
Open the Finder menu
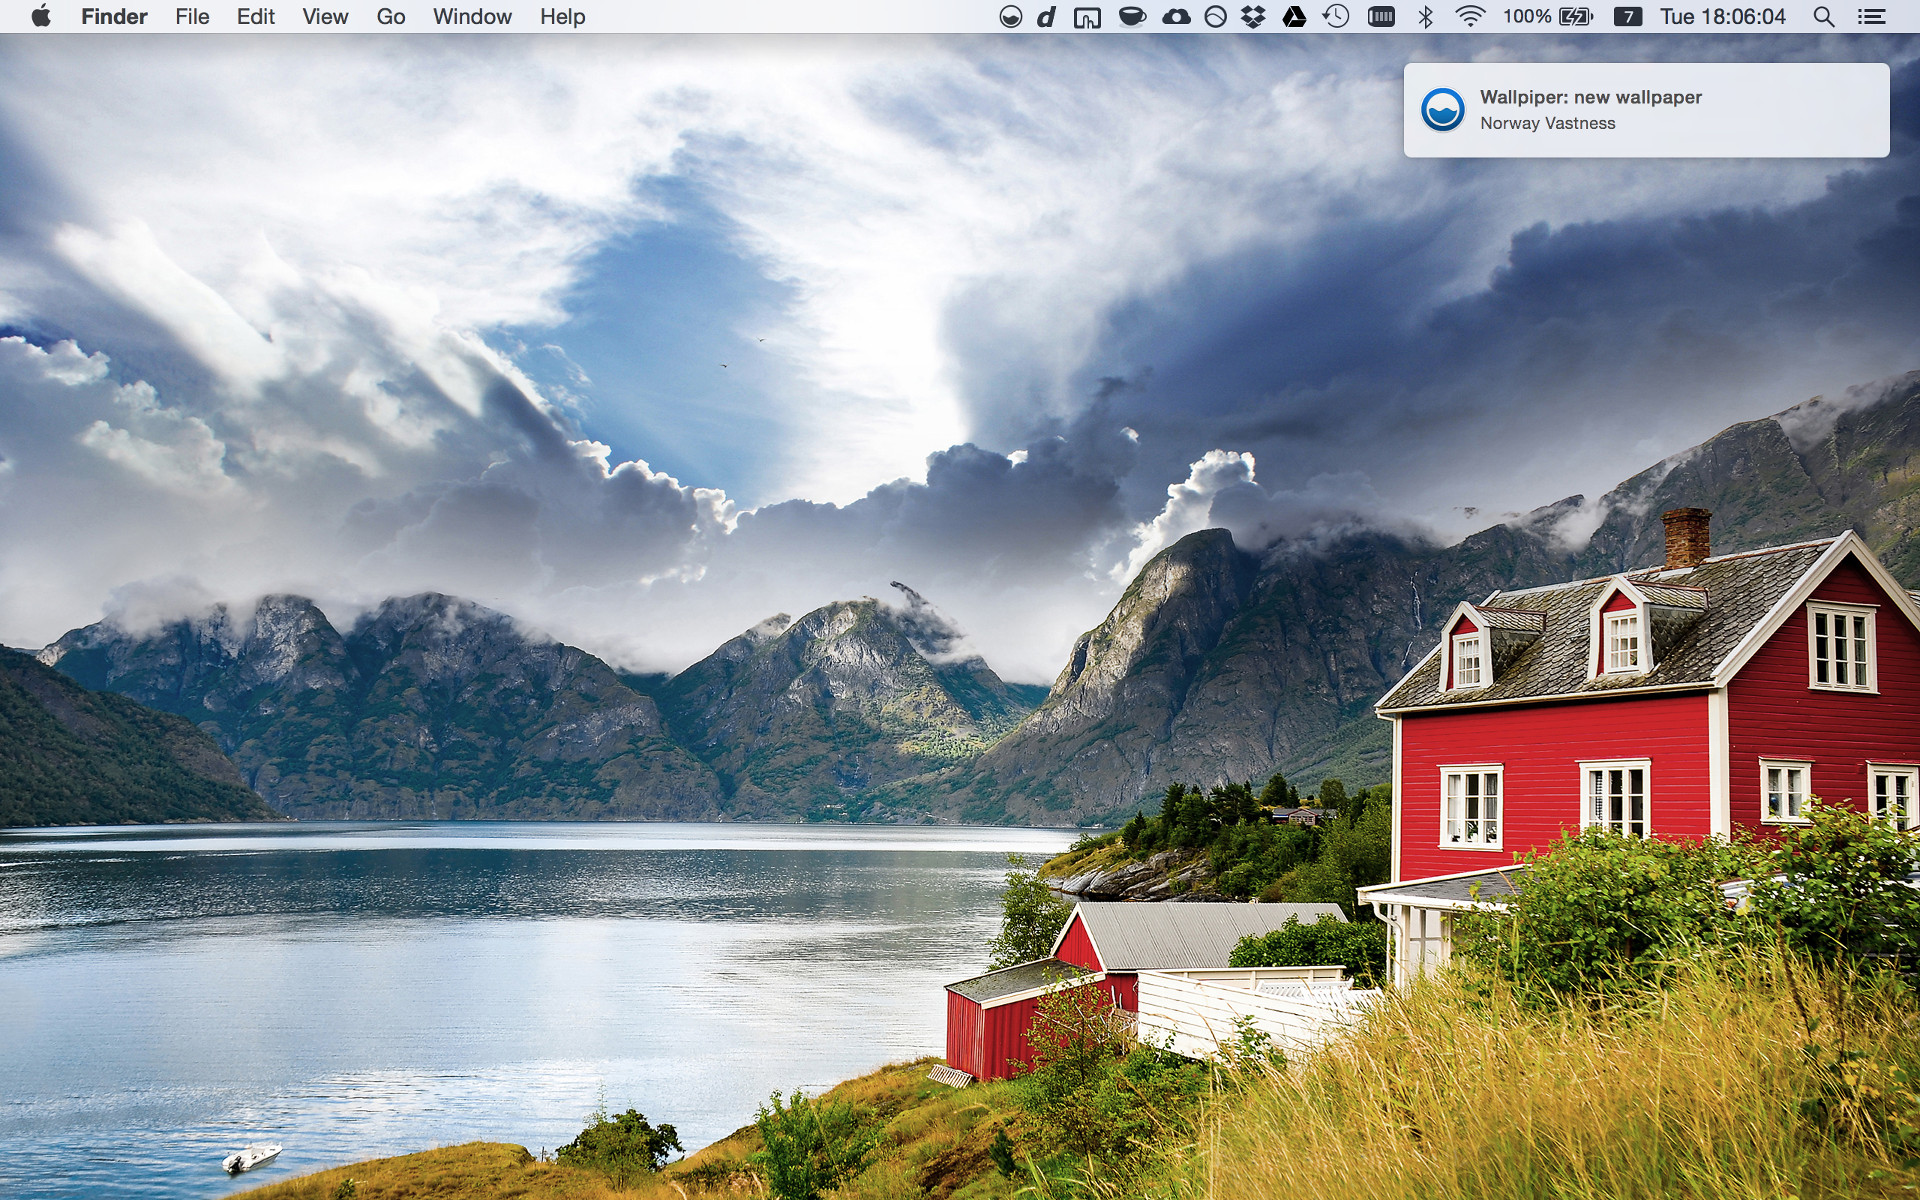coord(114,17)
